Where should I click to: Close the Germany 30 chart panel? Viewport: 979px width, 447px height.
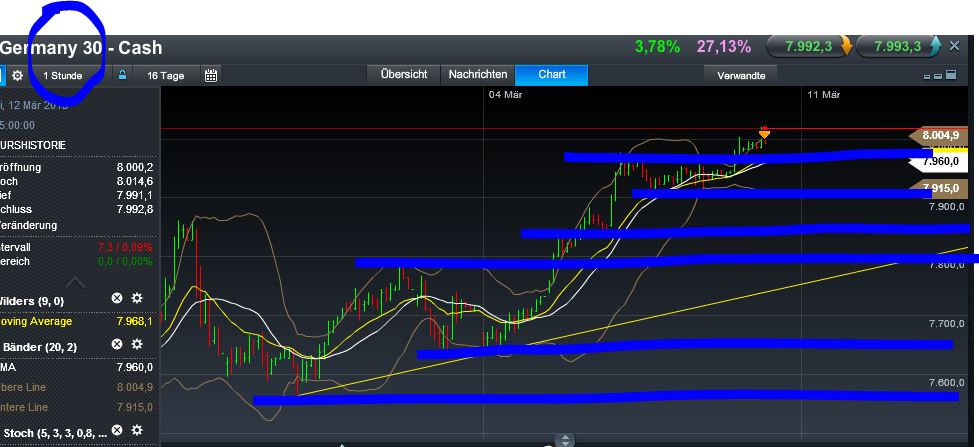click(955, 46)
